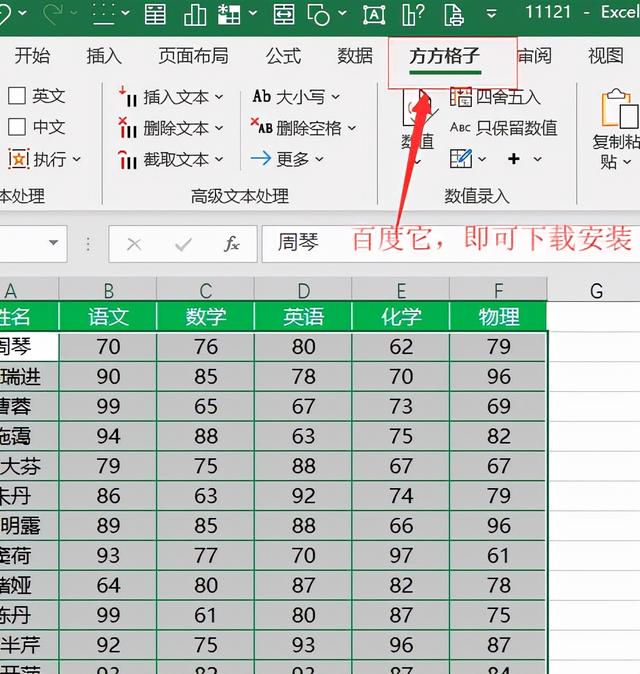Open the 页面布局 ribbon tab

[x=193, y=56]
